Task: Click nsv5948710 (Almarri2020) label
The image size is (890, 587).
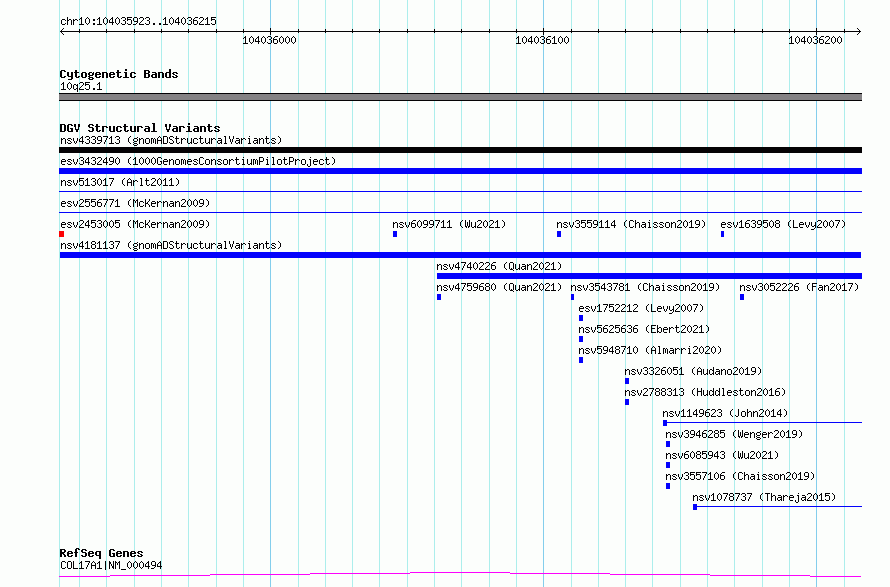Action: (650, 350)
